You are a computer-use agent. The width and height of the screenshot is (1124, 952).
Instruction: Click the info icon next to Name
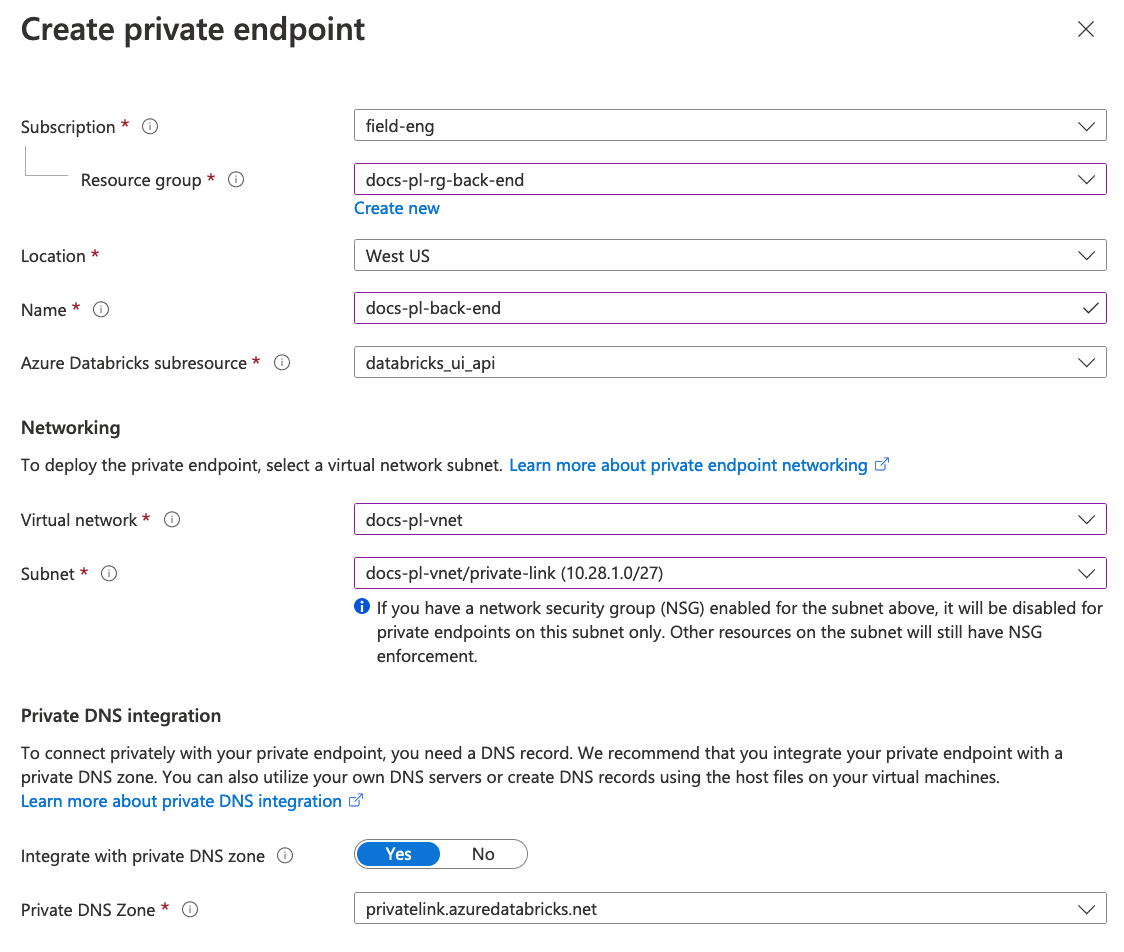[x=101, y=310]
